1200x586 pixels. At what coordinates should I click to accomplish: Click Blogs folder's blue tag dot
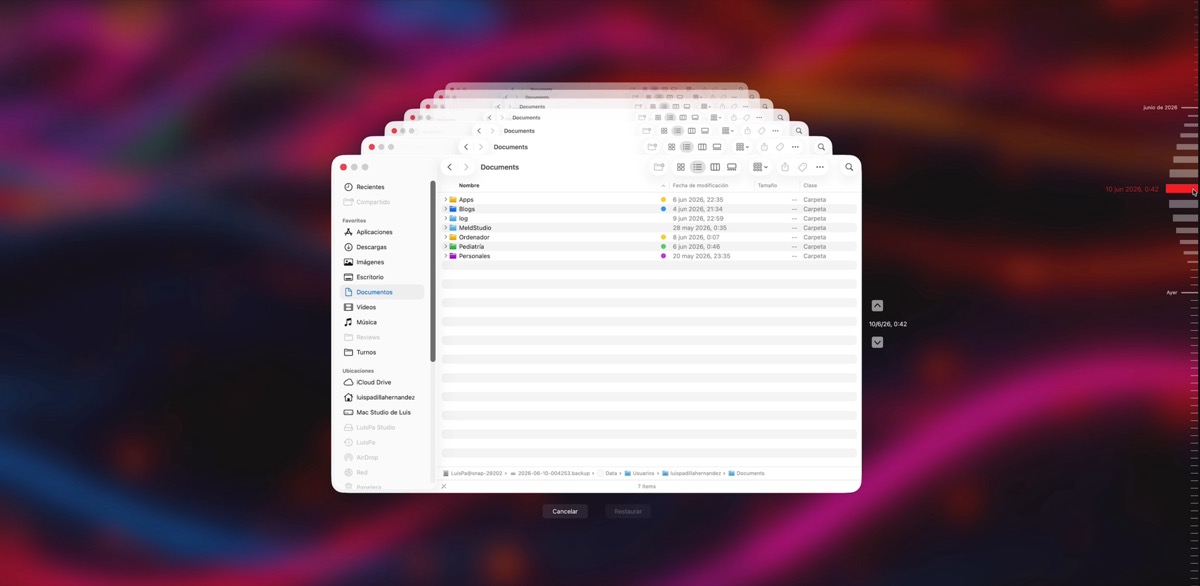663,209
